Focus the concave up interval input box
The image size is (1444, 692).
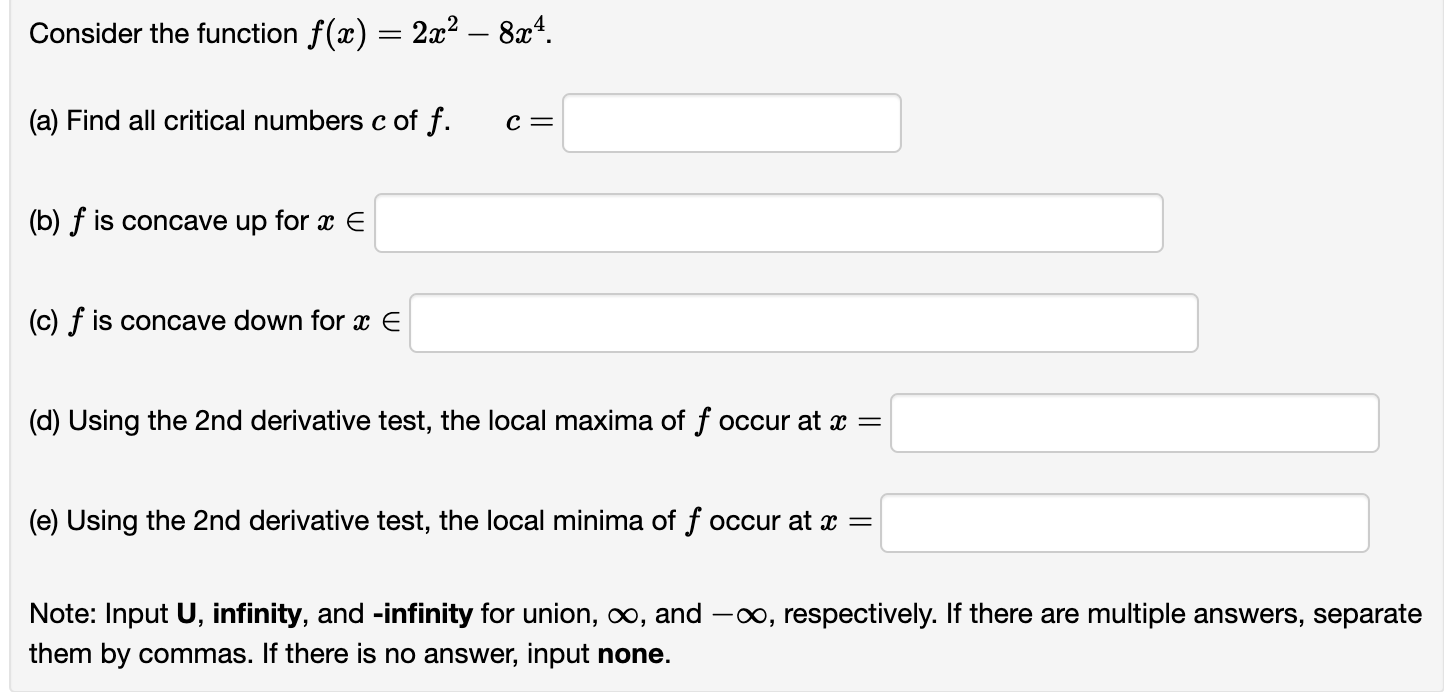click(767, 222)
